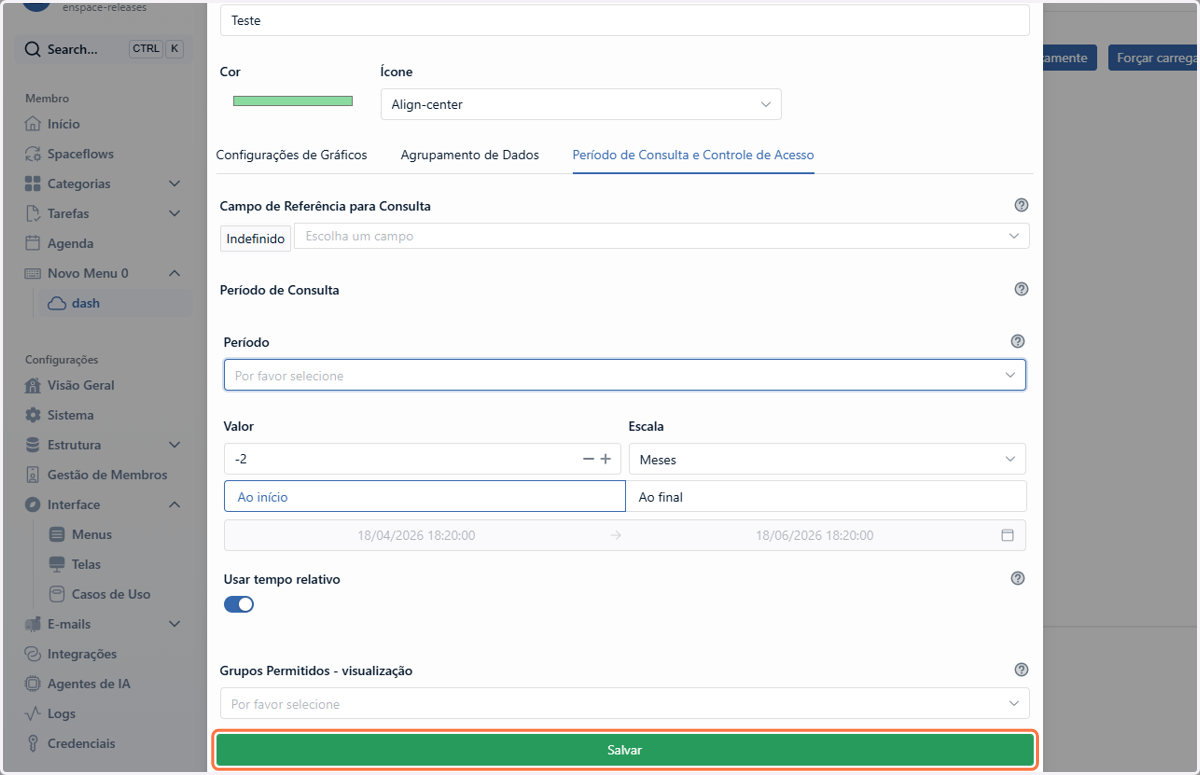
Task: Click the Logs pulse icon
Action: 32,714
